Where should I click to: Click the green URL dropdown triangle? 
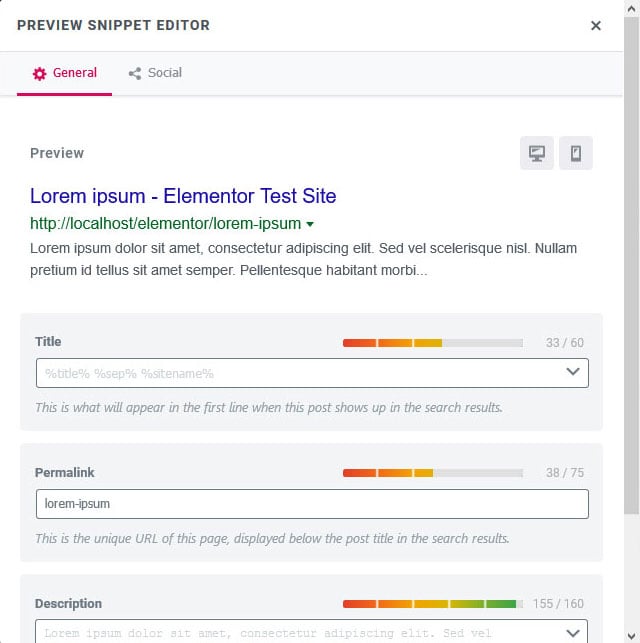310,224
